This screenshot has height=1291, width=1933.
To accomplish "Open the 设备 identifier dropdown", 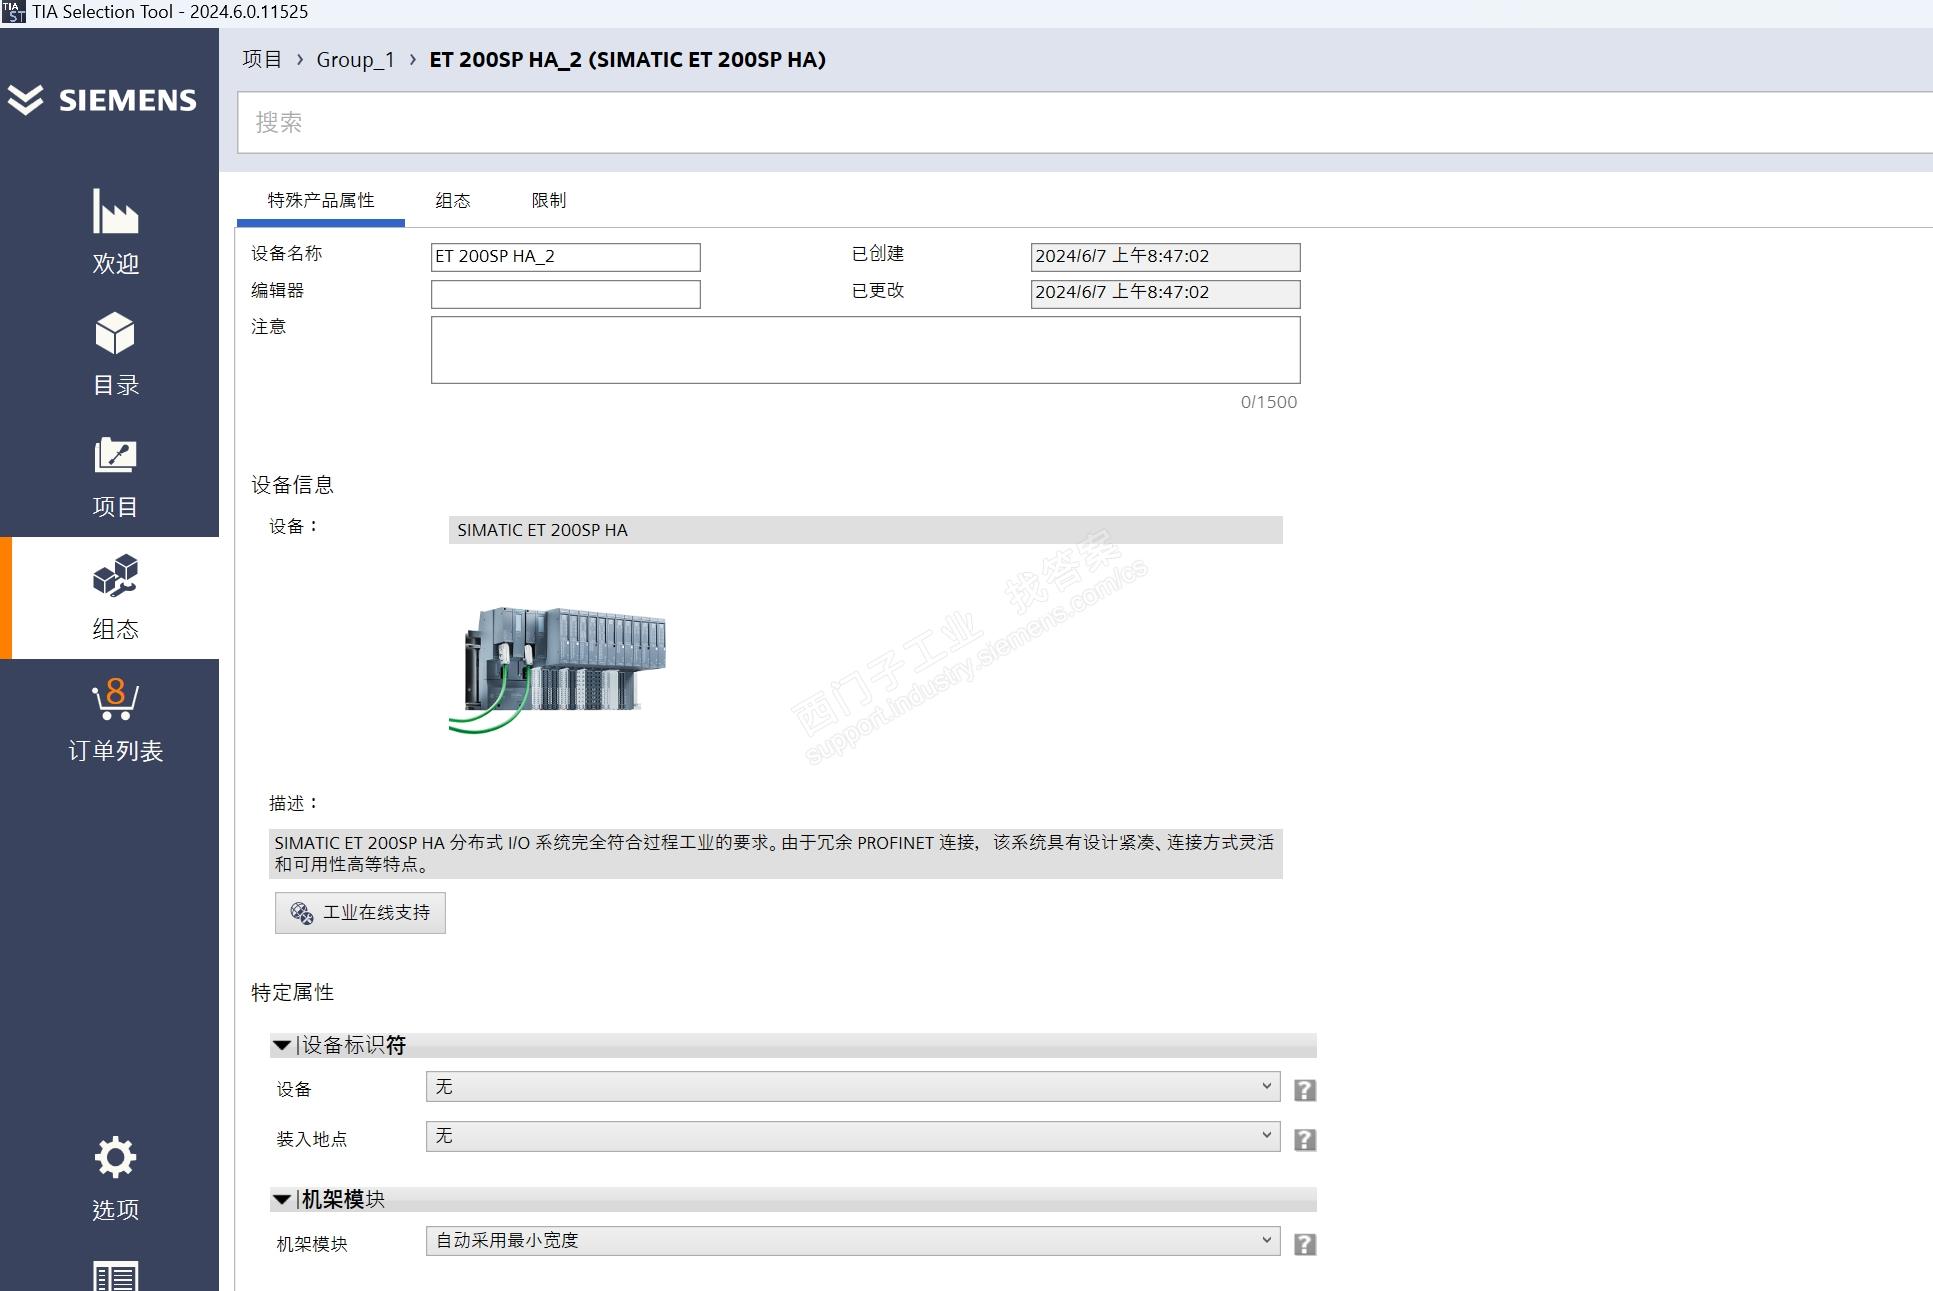I will pos(852,1087).
